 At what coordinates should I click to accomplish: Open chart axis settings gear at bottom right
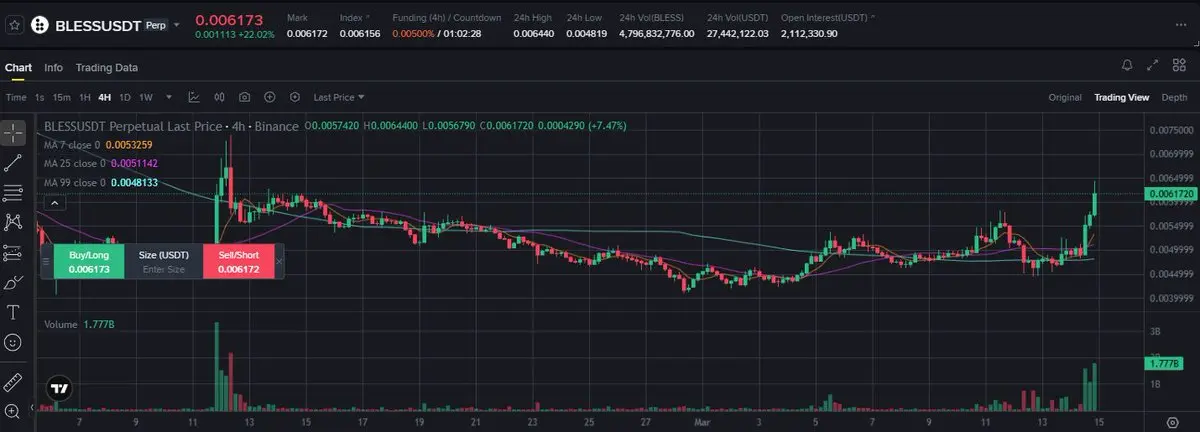(x=1172, y=421)
